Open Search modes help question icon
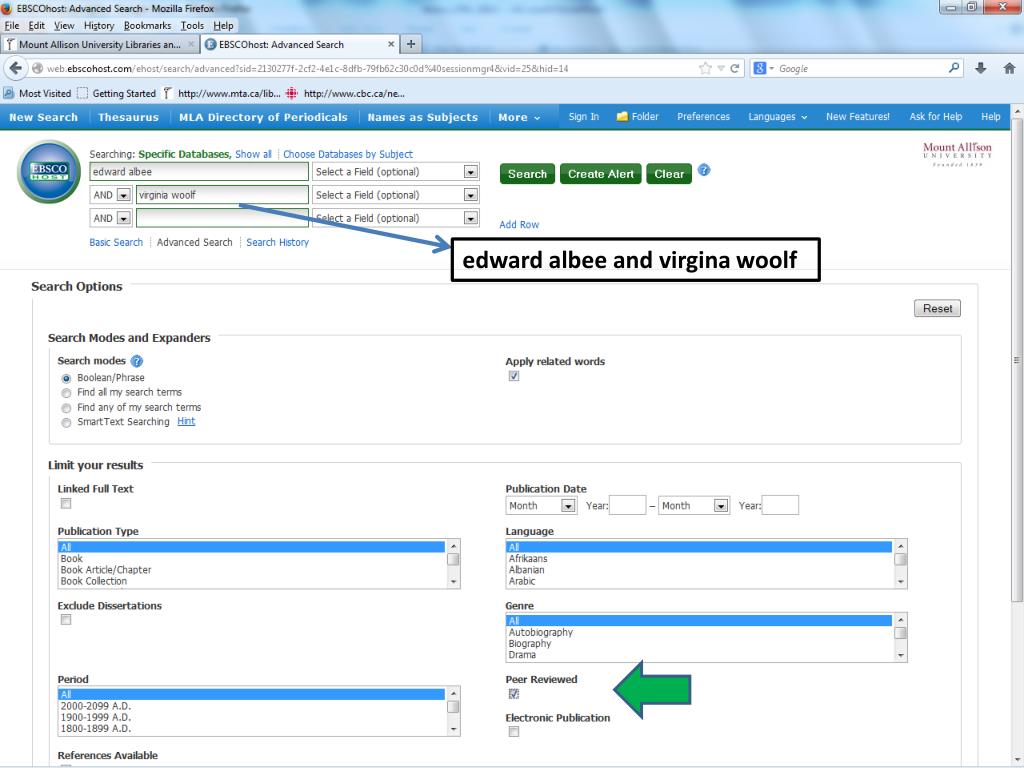1024x768 pixels. click(x=136, y=361)
